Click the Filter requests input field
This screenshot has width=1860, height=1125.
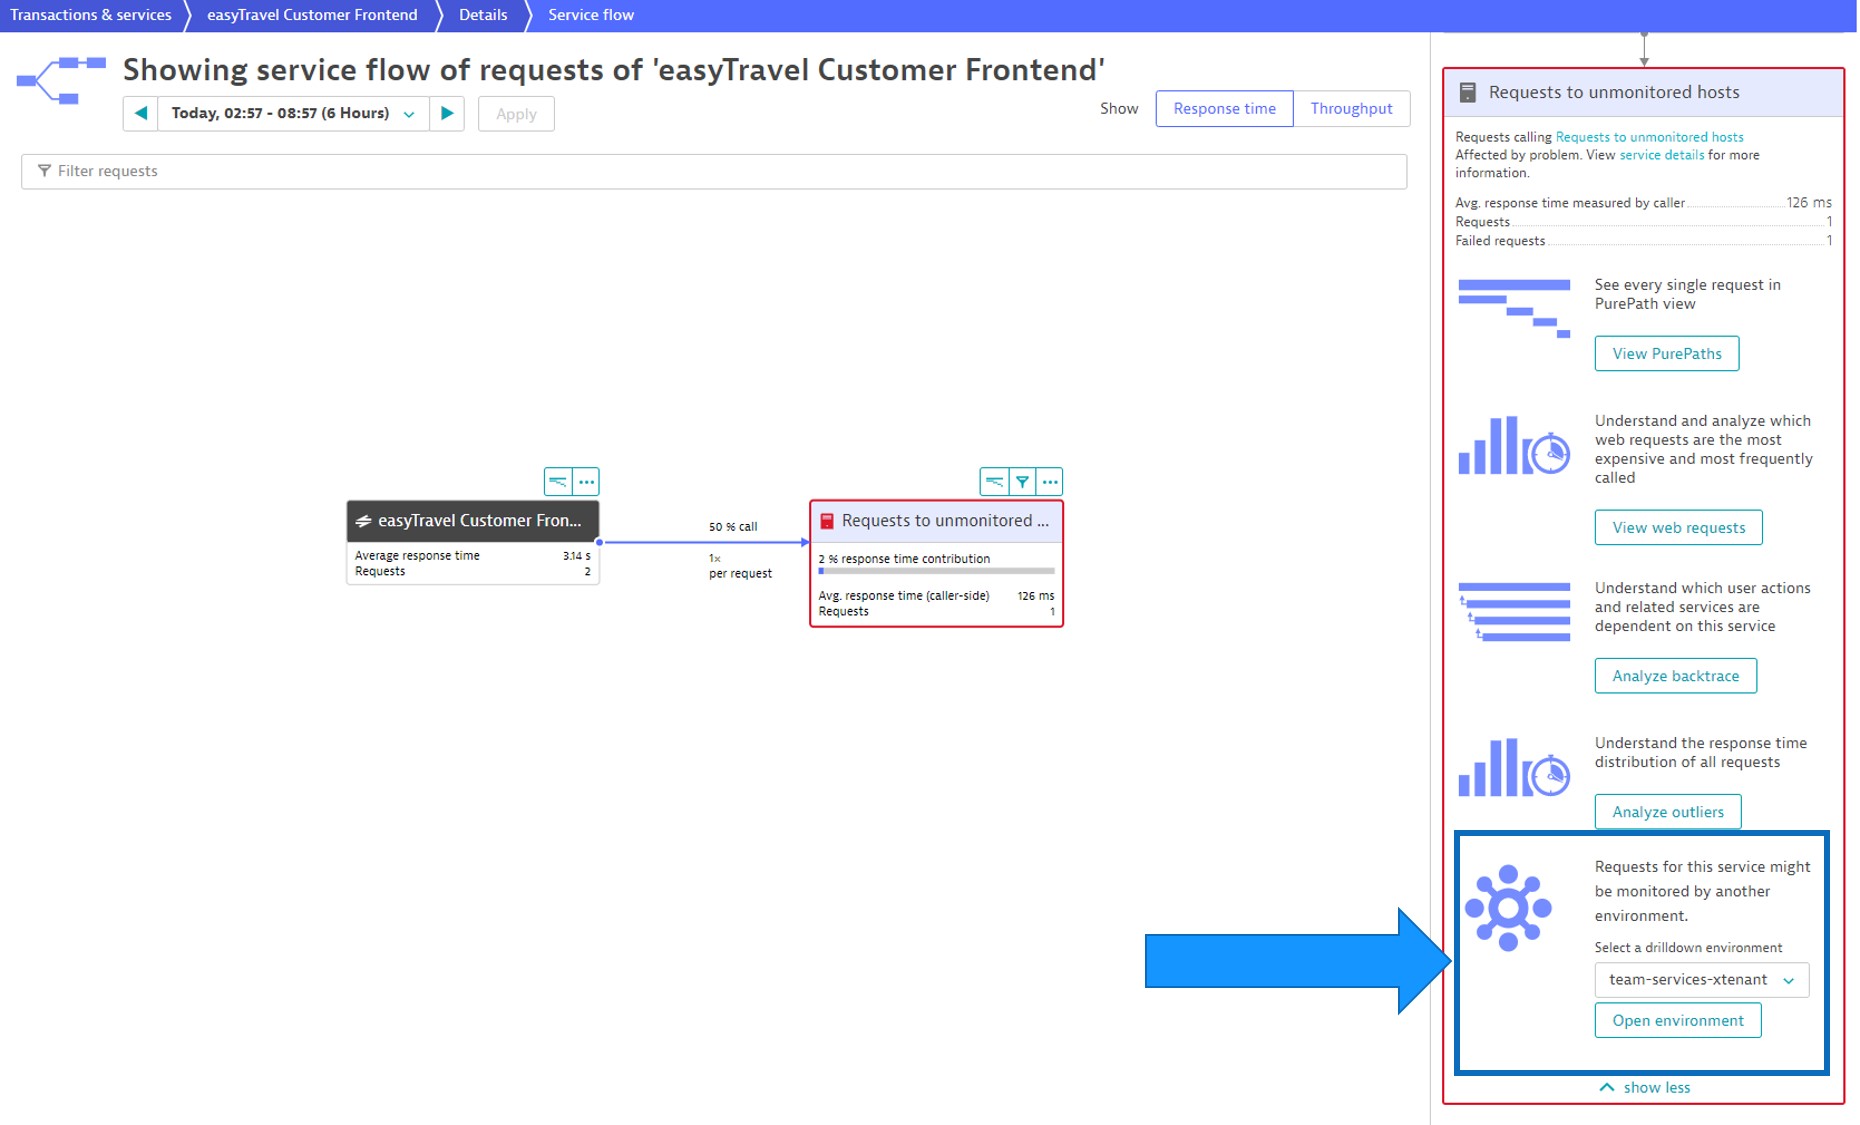click(714, 171)
